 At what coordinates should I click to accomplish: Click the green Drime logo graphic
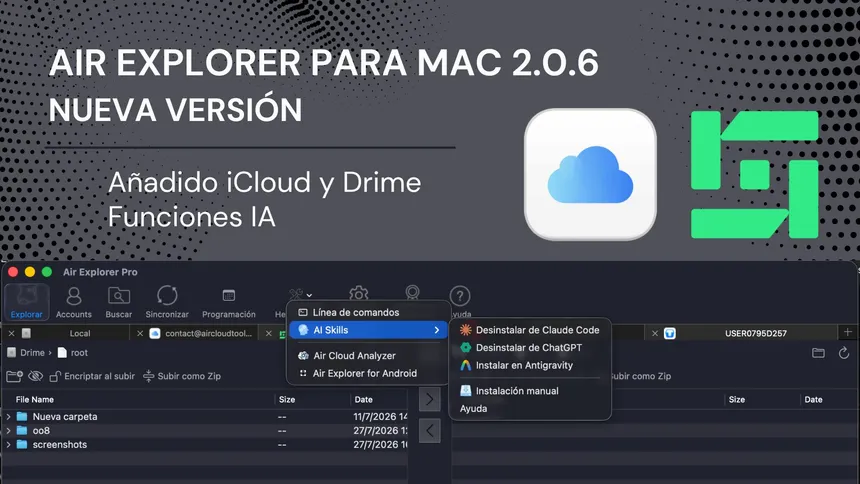click(754, 175)
